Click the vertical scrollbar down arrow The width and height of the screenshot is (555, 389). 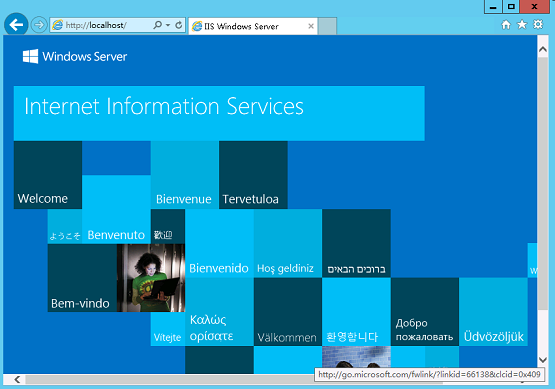coord(543,360)
